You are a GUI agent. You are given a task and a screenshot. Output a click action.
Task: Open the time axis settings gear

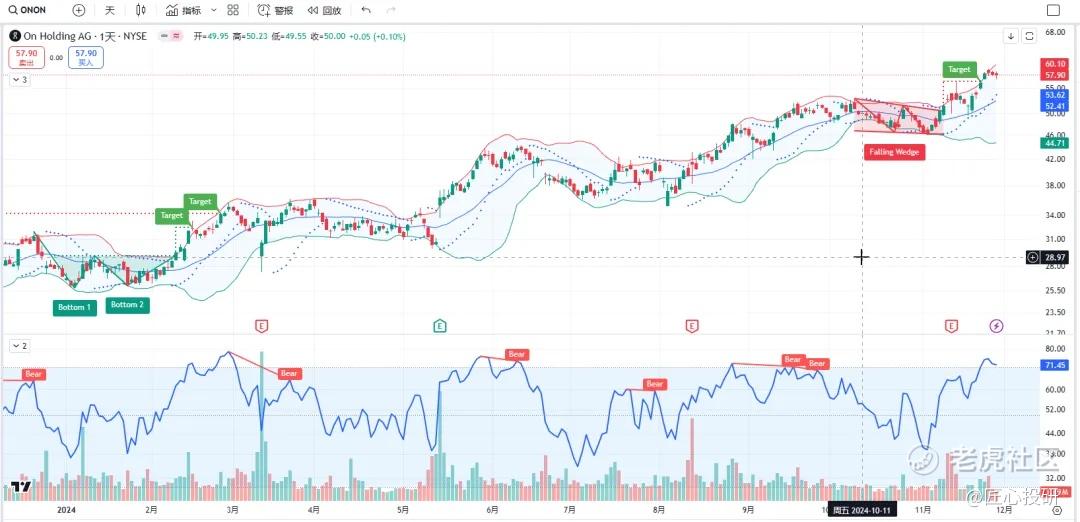tap(1057, 509)
